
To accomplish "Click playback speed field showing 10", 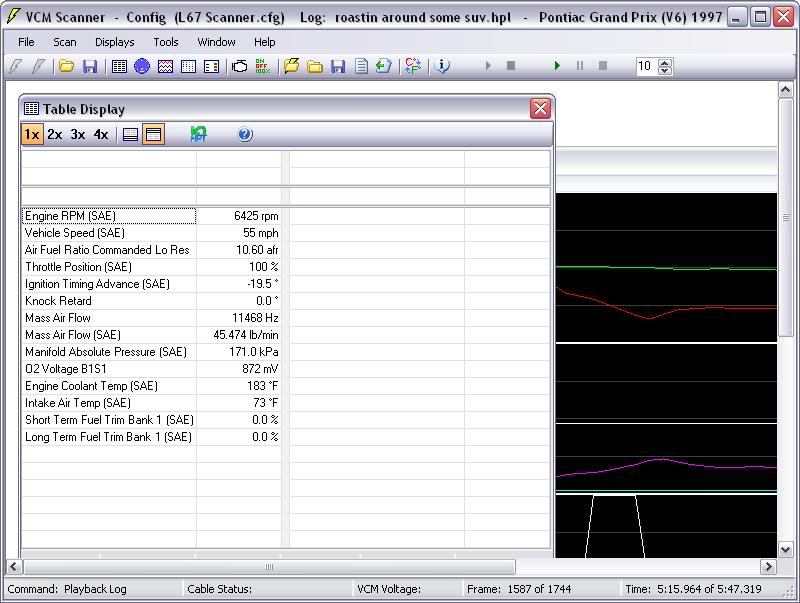I will tap(647, 66).
